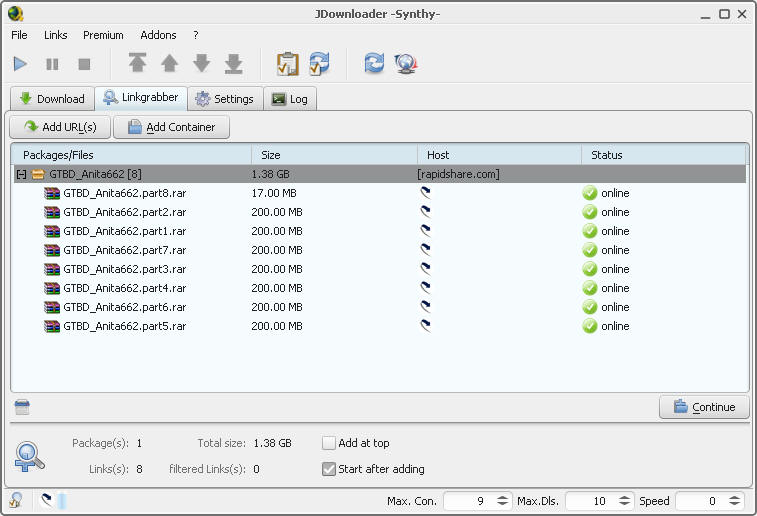
Task: Adjust the Max. Con. spinner arrows
Action: (x=503, y=501)
